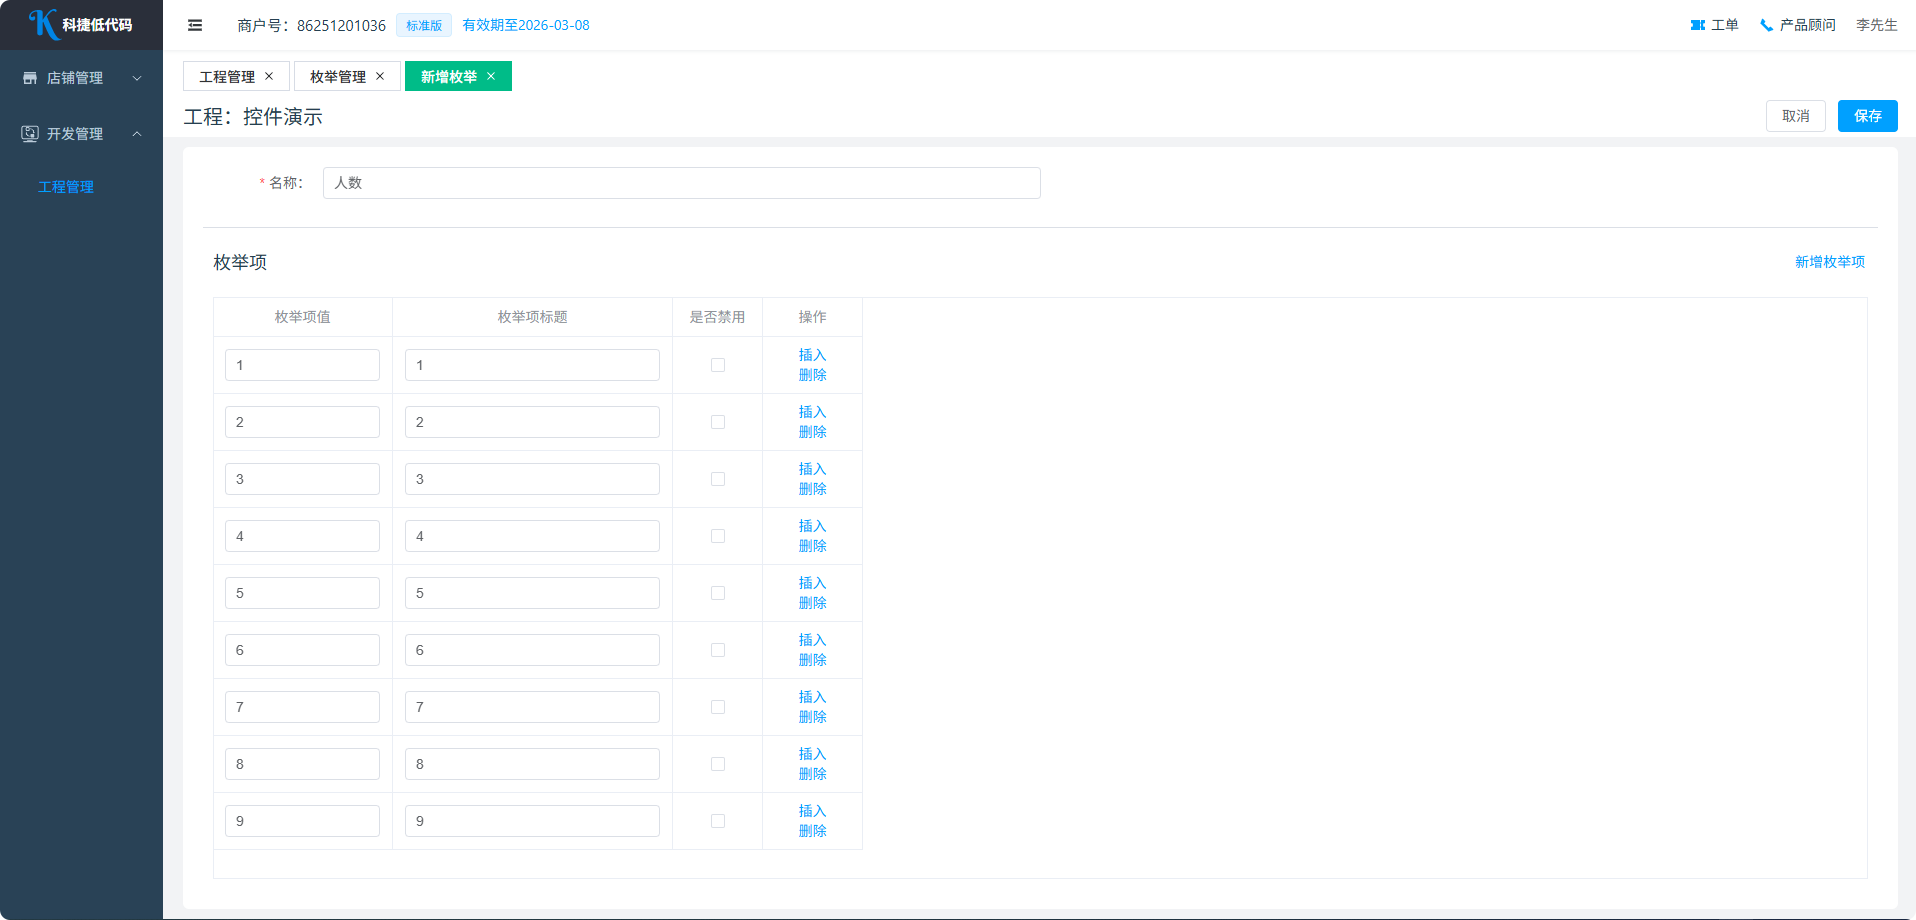Click the 科捷低代码 logo
The height and width of the screenshot is (920, 1916).
pyautogui.click(x=81, y=24)
